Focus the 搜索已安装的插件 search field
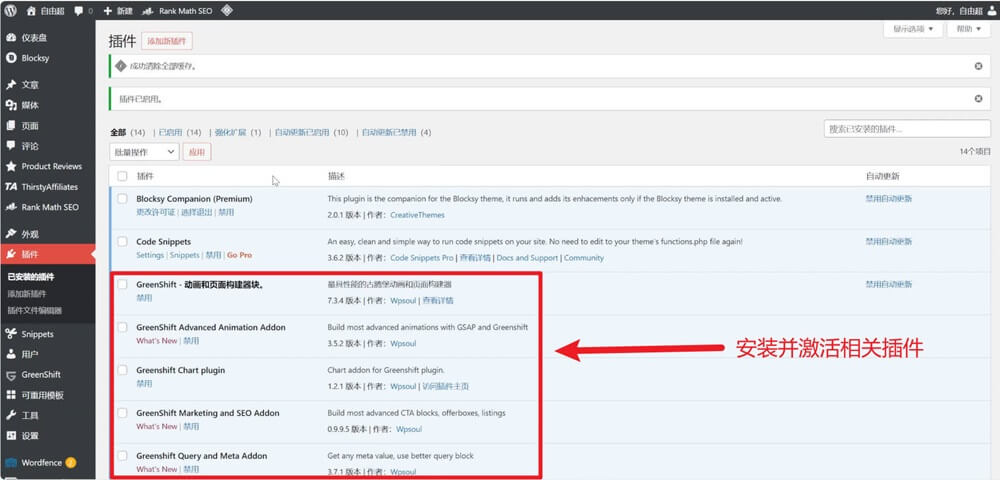This screenshot has width=1000, height=480. pyautogui.click(x=907, y=129)
